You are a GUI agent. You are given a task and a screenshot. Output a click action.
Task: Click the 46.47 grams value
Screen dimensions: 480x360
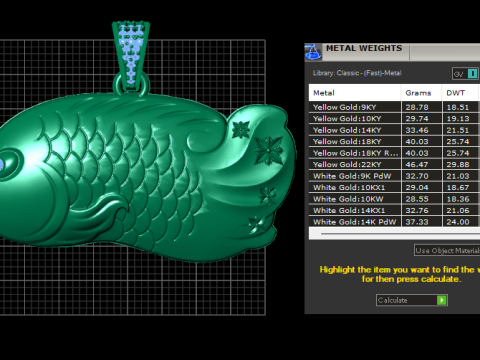click(417, 165)
